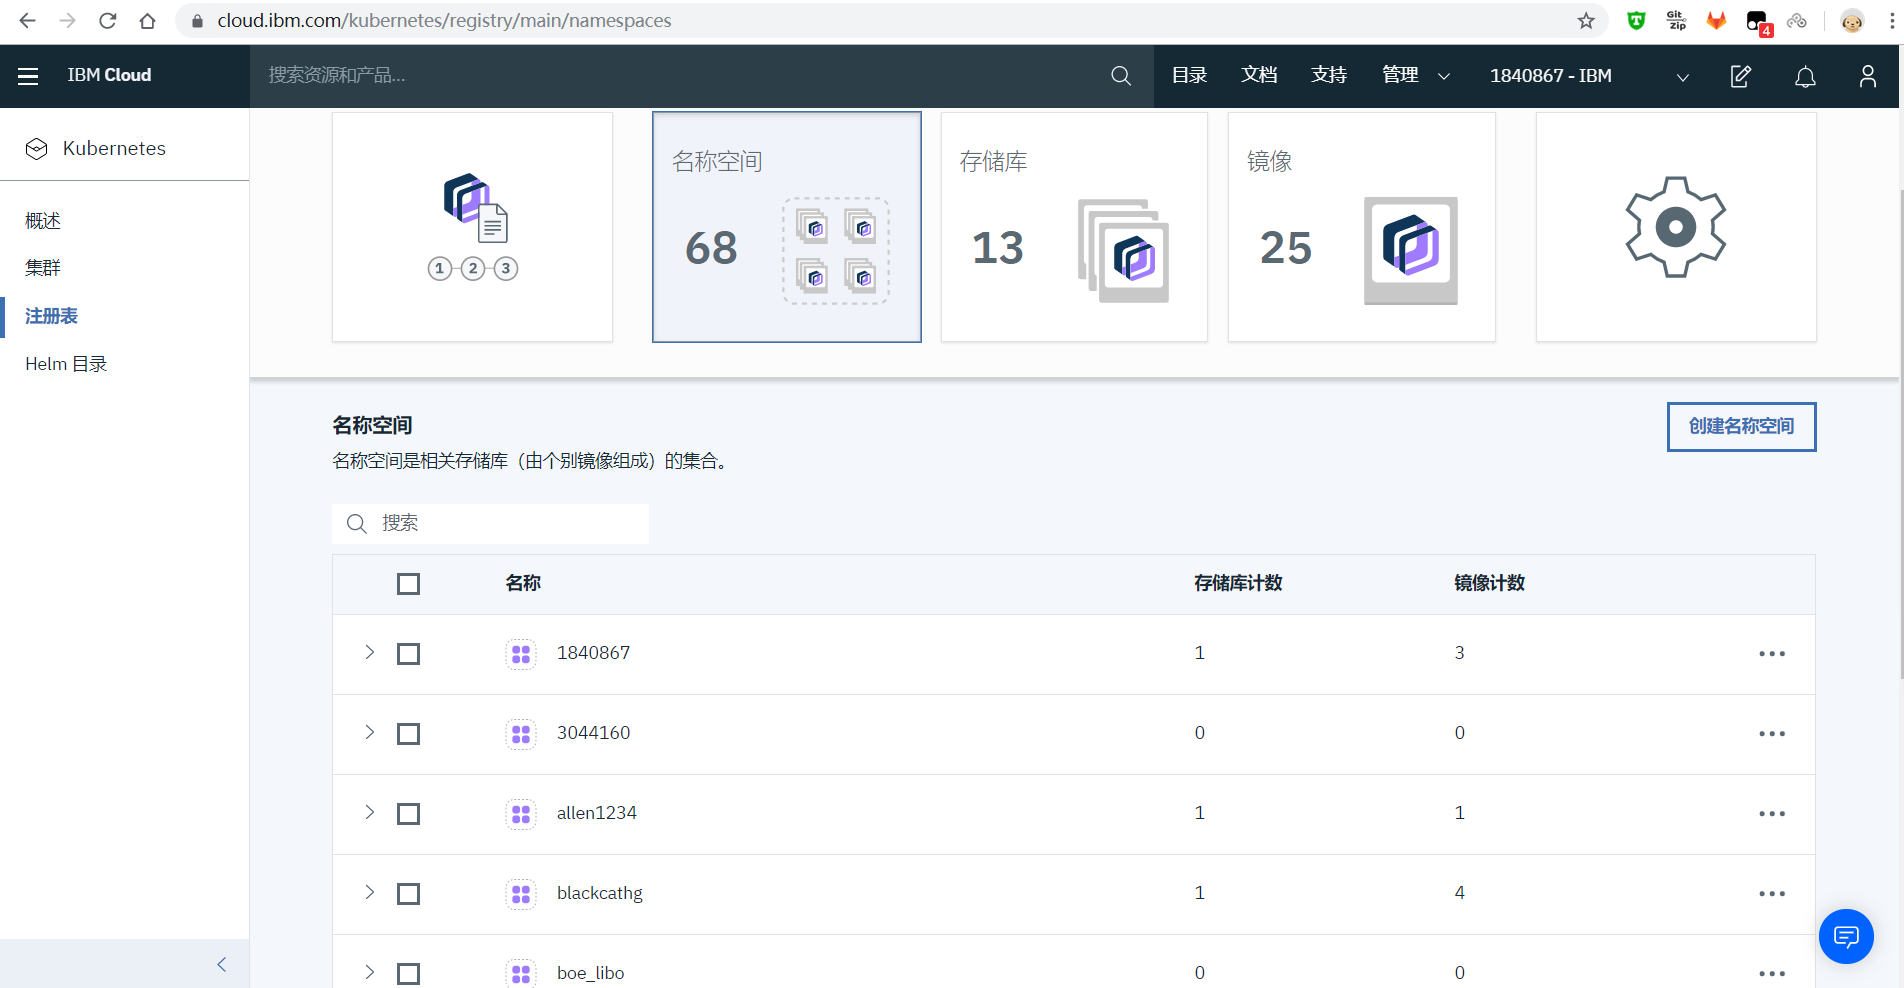This screenshot has height=988, width=1904.
Task: Open overflow menu for 1840867 row
Action: (x=1772, y=654)
